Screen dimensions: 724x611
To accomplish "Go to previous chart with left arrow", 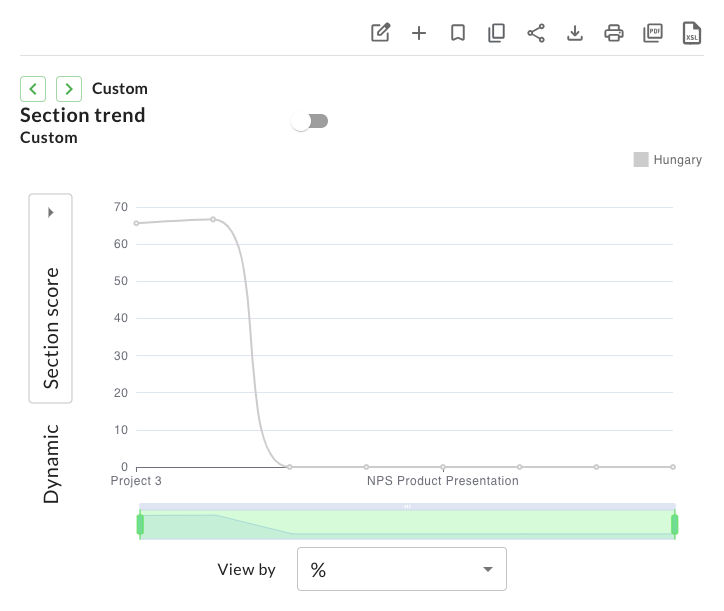I will (x=33, y=89).
